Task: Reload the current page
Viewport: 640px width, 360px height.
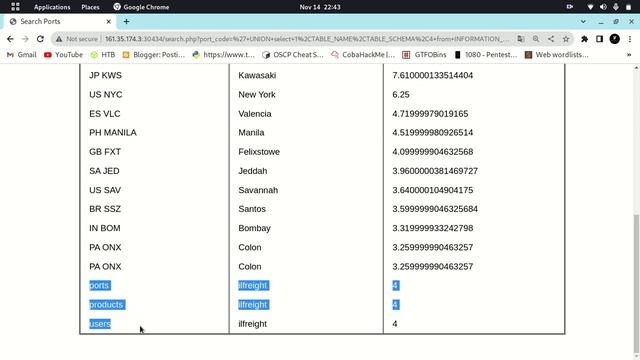Action: (x=40, y=39)
